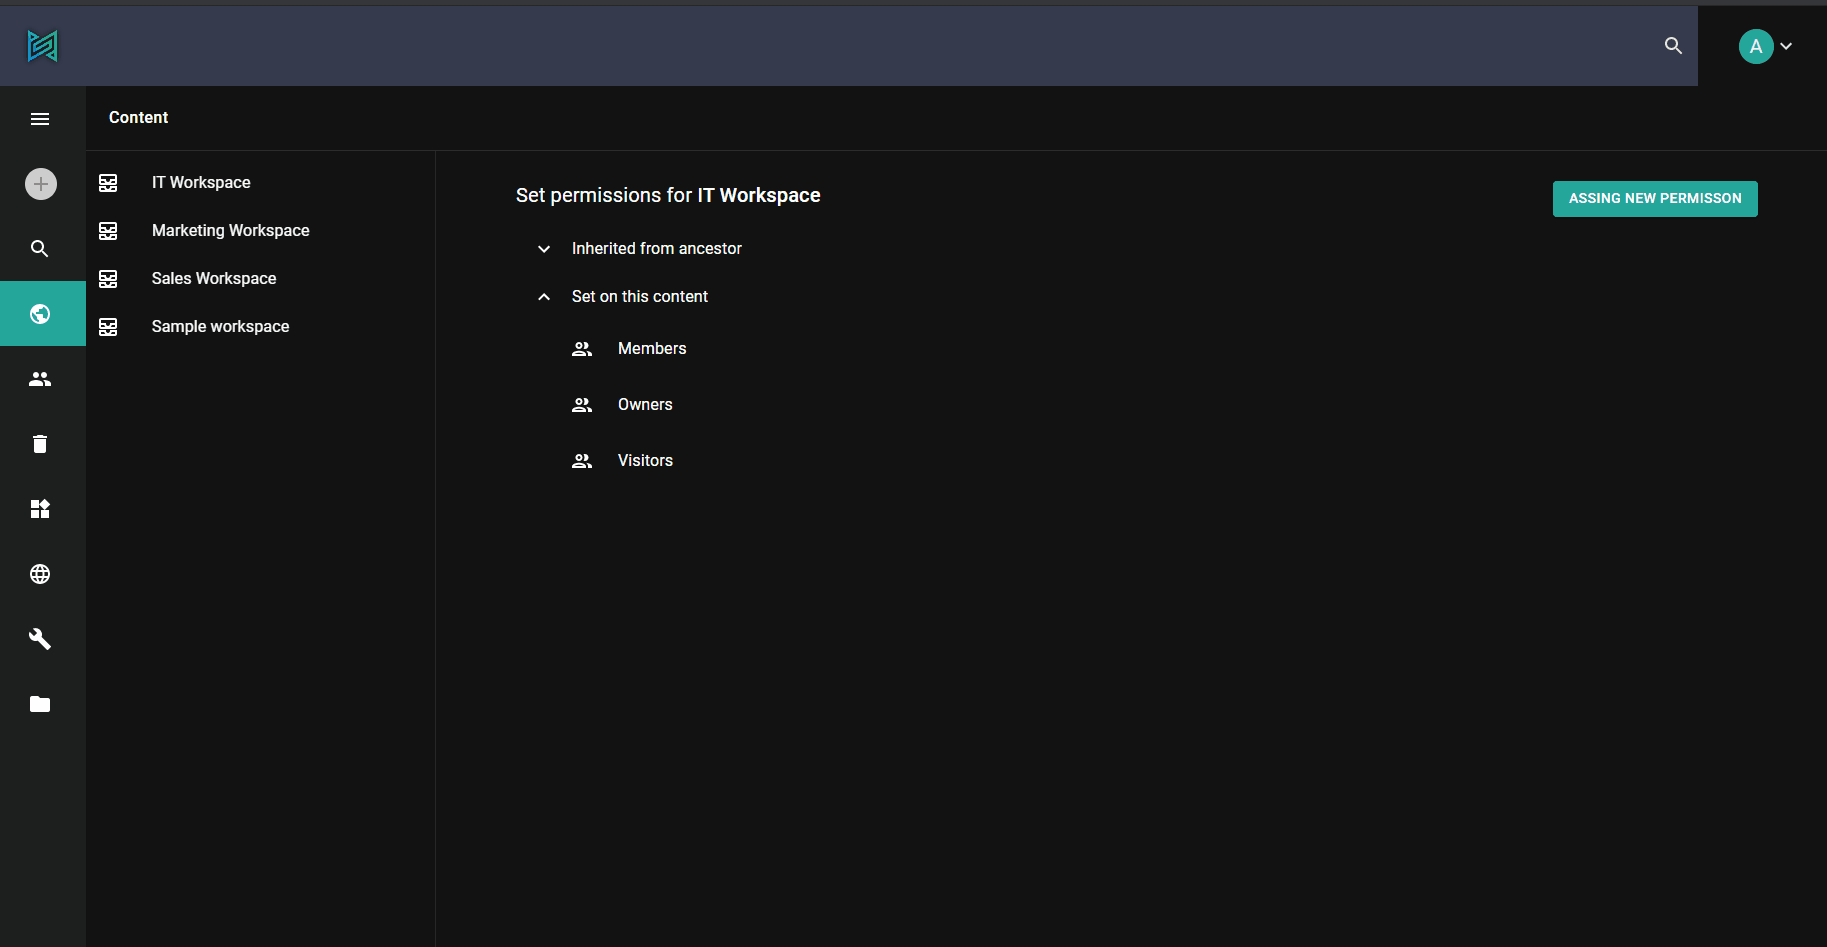The image size is (1827, 947).
Task: Click the Visitors group icon
Action: click(582, 461)
